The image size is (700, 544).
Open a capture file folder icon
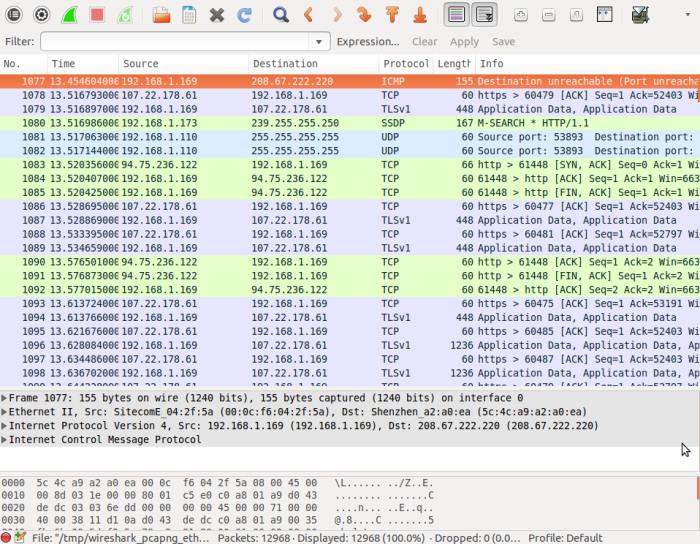(x=161, y=15)
